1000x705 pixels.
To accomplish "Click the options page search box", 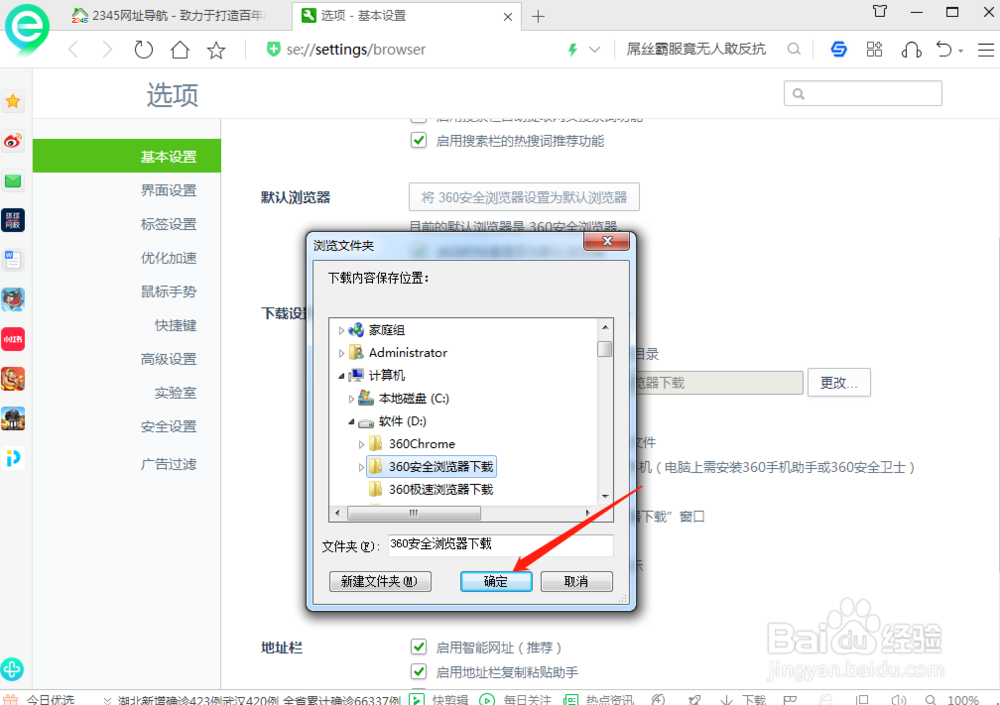I will [863, 93].
